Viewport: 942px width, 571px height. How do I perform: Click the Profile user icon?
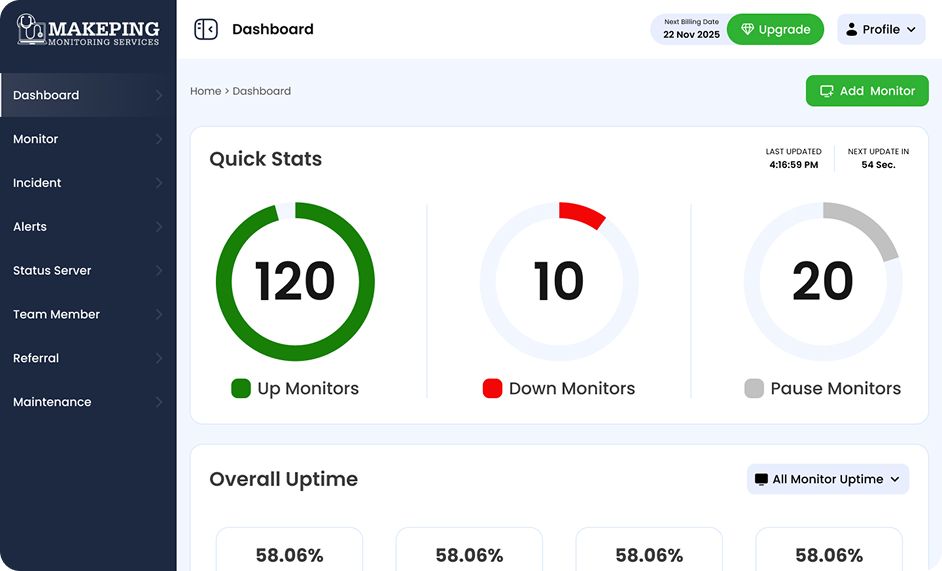pos(851,29)
